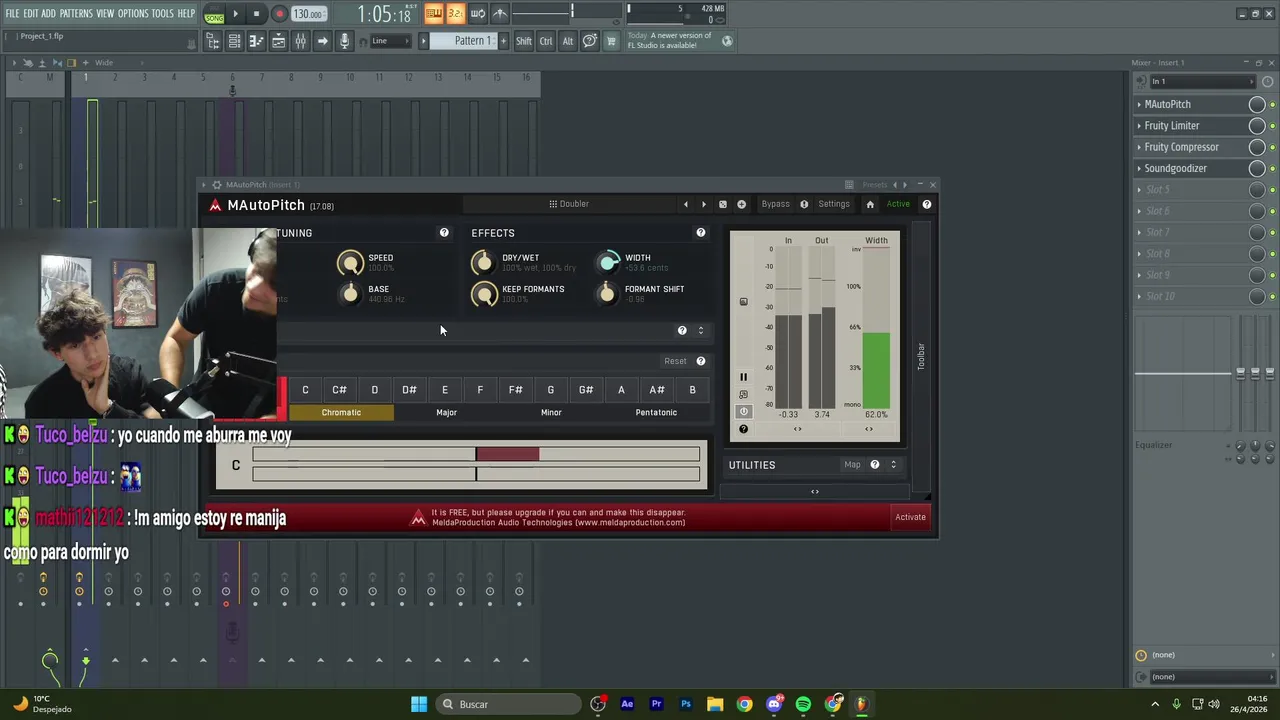Image resolution: width=1280 pixels, height=720 pixels.
Task: Open Spotify from the taskbar
Action: [803, 704]
